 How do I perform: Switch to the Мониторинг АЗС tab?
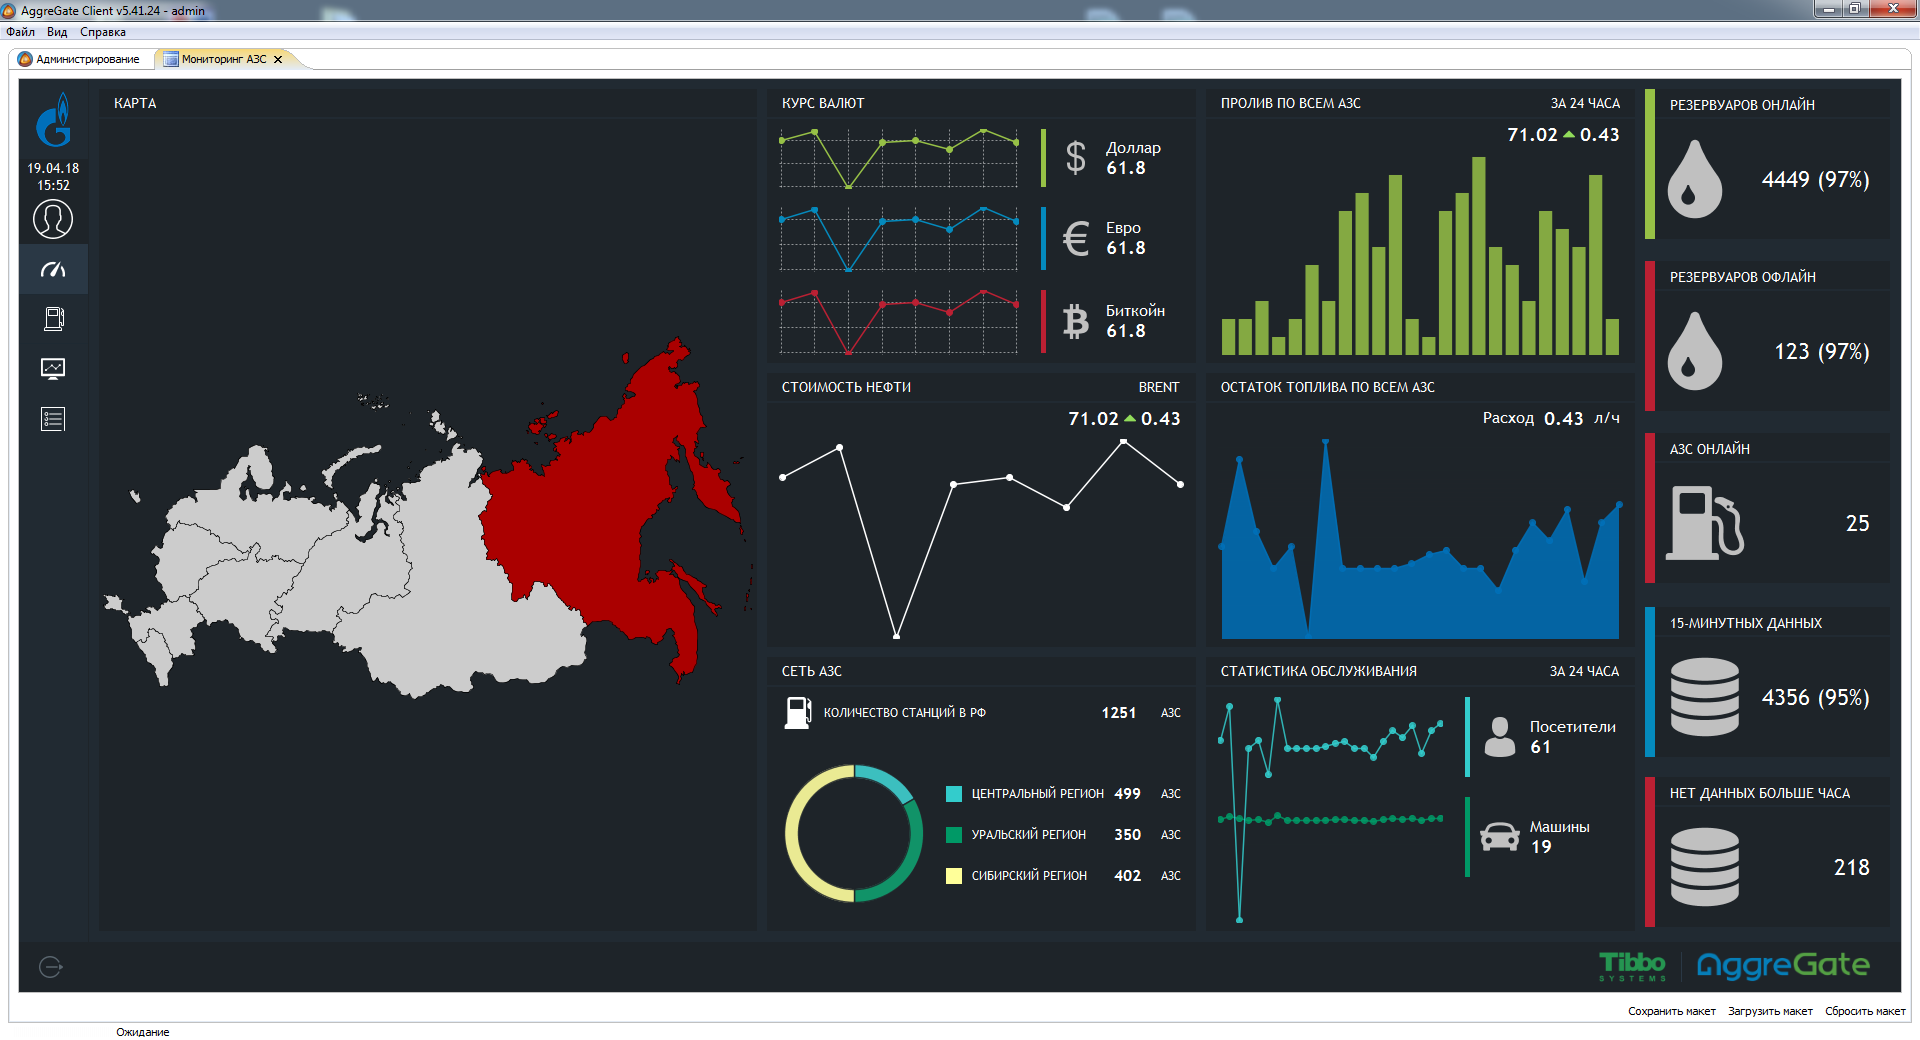[224, 59]
